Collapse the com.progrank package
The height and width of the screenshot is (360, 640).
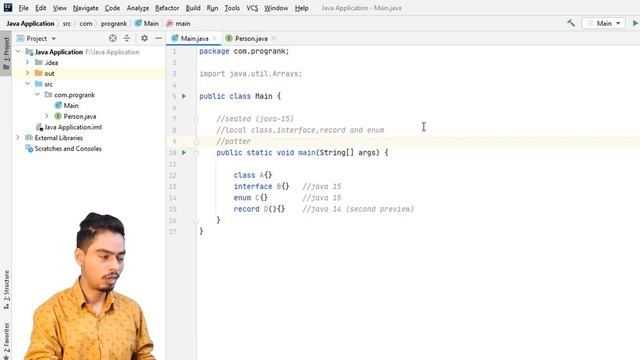(37, 94)
